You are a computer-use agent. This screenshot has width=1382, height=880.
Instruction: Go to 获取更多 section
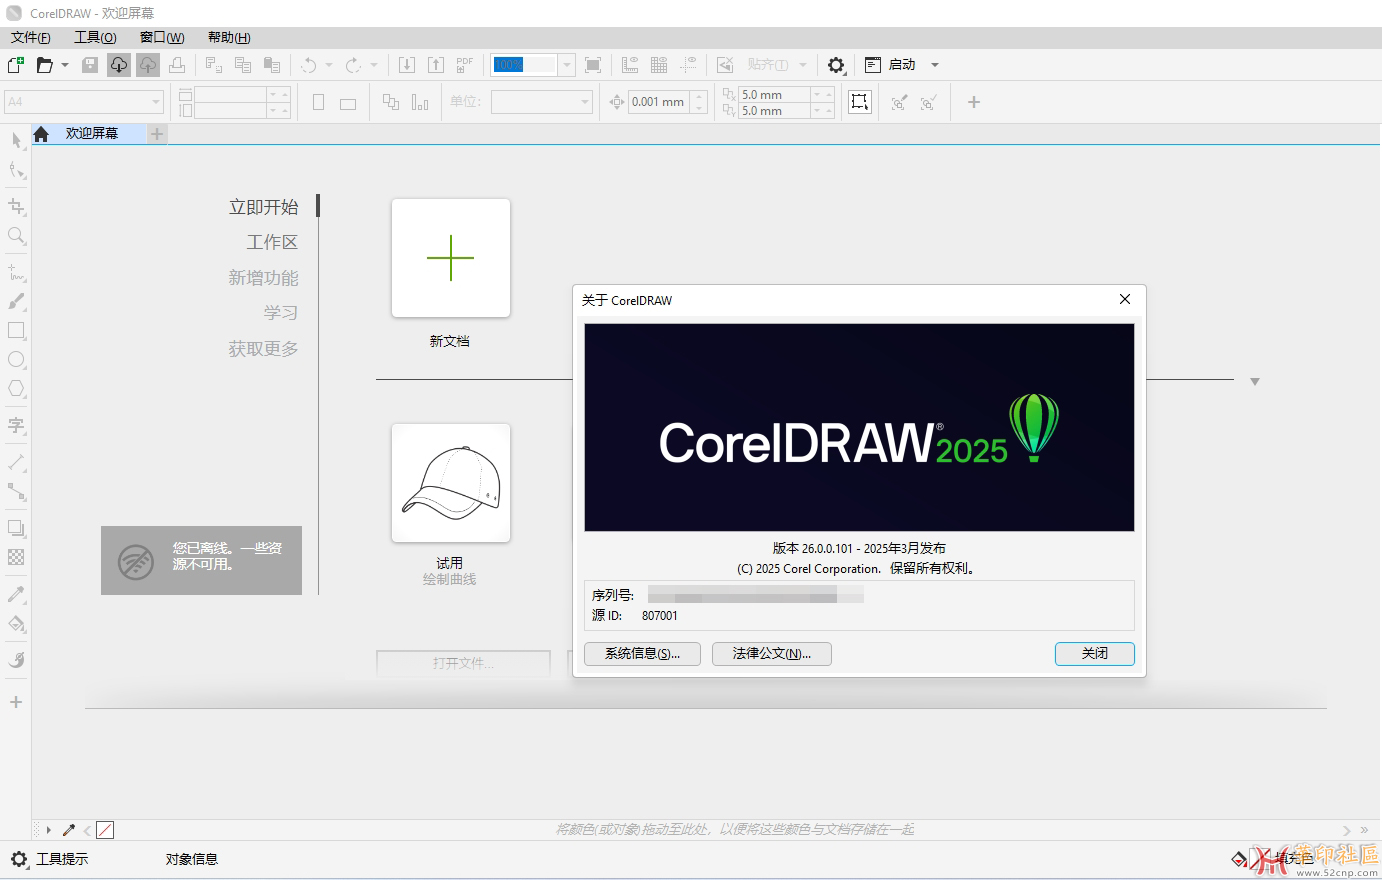pos(264,349)
